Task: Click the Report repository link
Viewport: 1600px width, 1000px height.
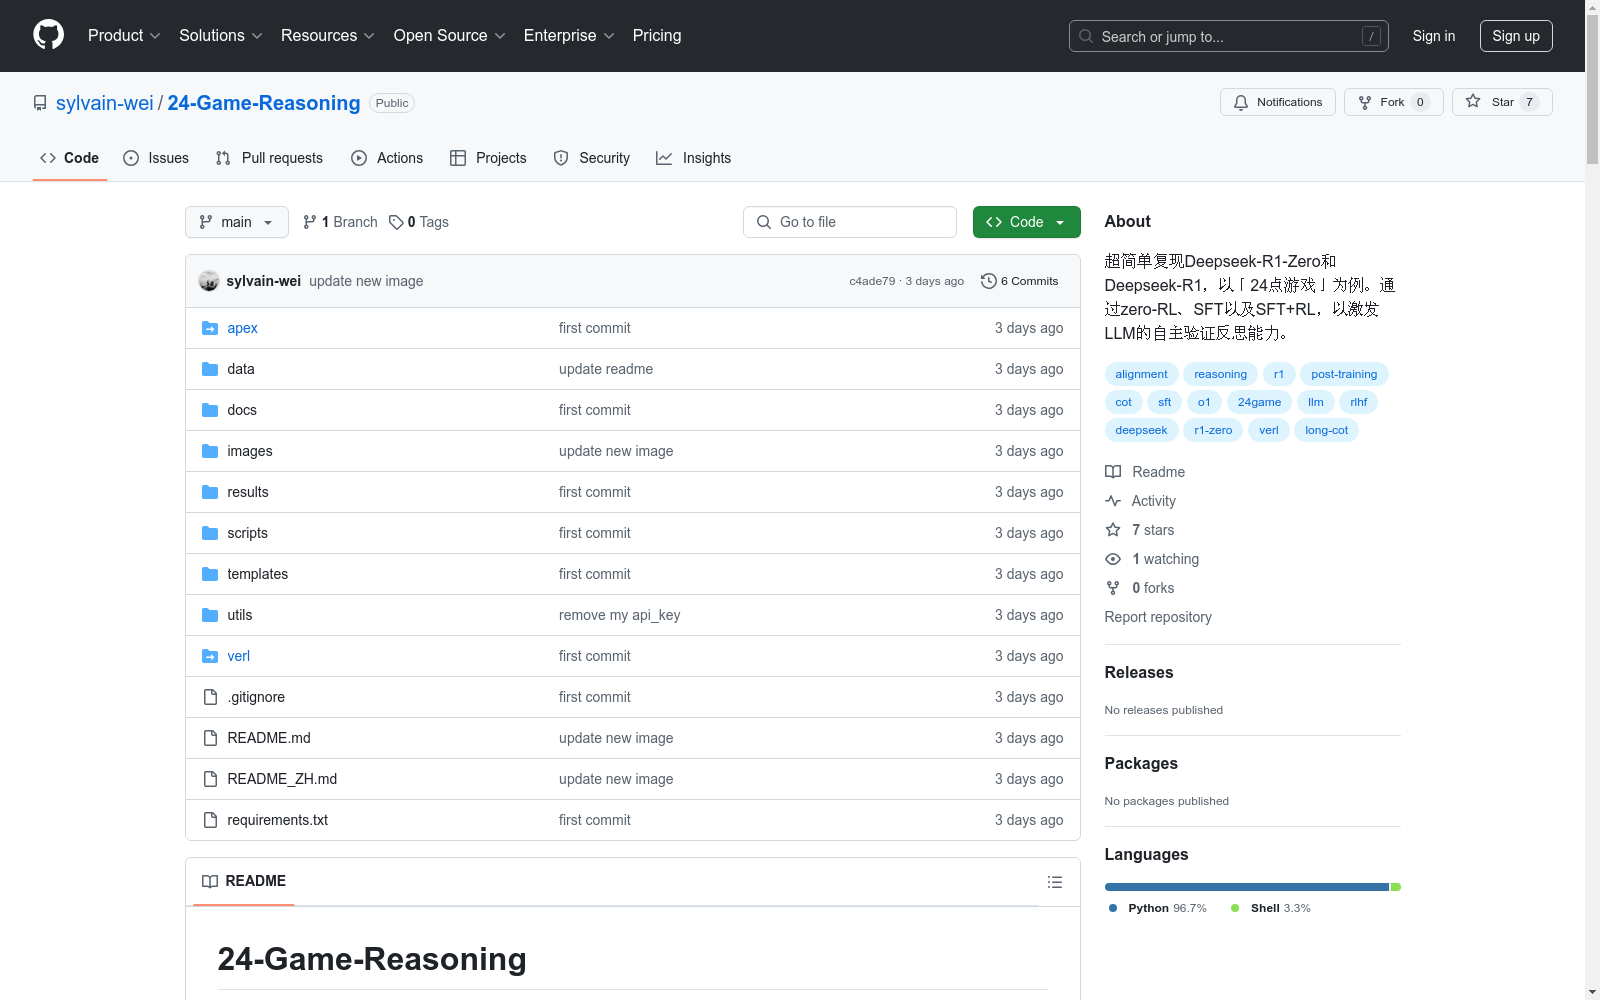Action: click(x=1158, y=617)
